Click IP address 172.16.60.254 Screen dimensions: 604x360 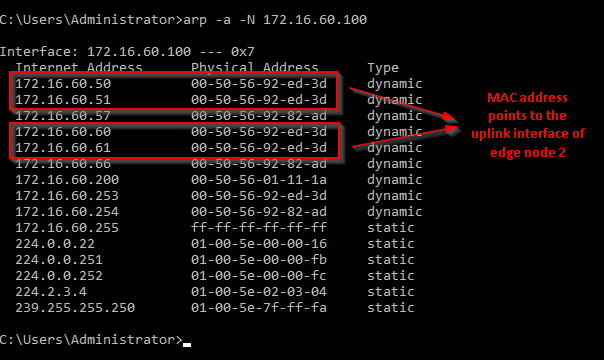(67, 211)
